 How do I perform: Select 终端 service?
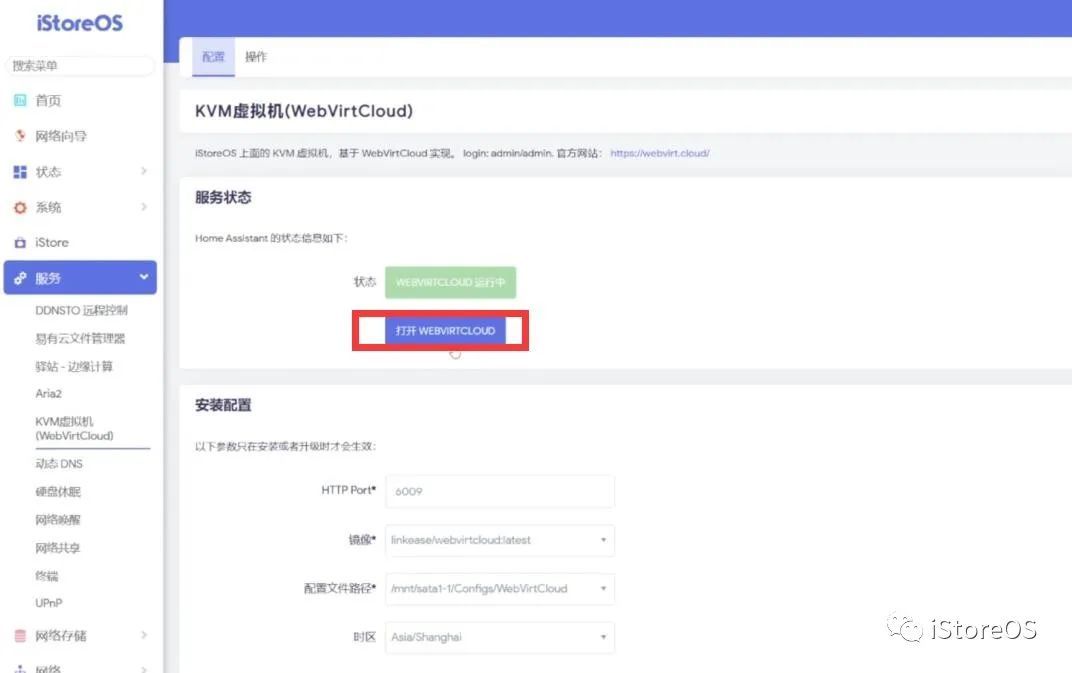click(46, 576)
